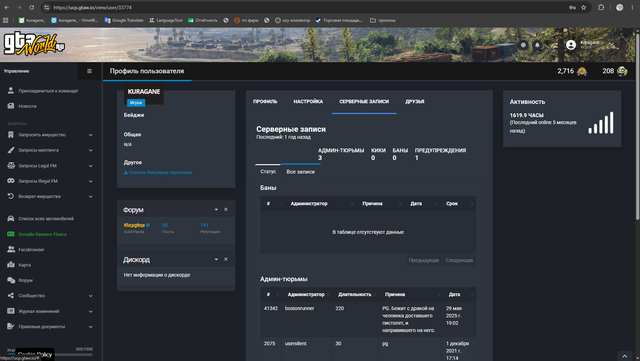Expand the Правовые документы chevron

pyautogui.click(x=91, y=327)
